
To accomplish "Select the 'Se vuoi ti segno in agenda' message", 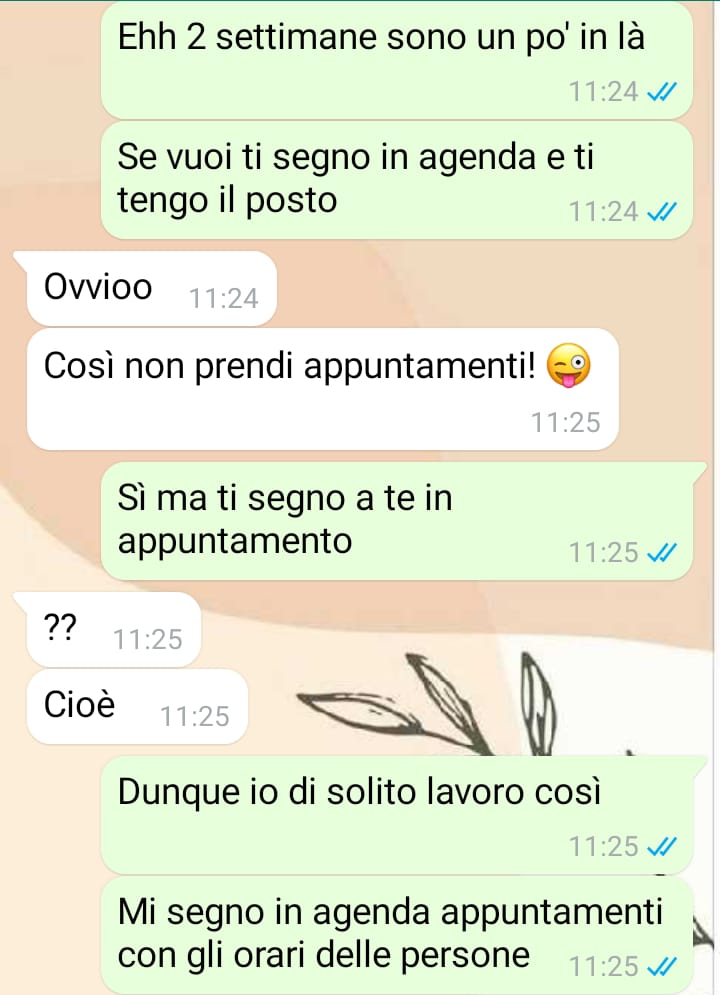I will (x=396, y=180).
